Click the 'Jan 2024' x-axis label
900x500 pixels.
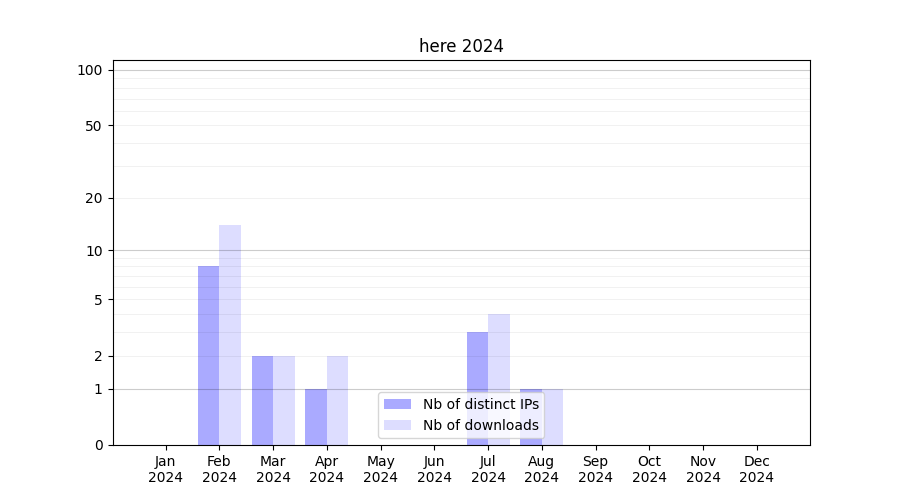166,469
